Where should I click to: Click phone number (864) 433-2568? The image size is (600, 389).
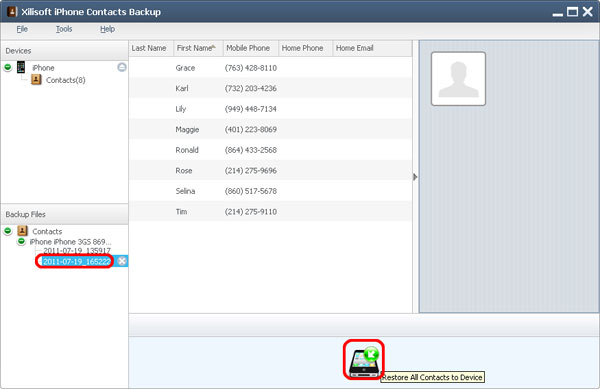tap(251, 150)
